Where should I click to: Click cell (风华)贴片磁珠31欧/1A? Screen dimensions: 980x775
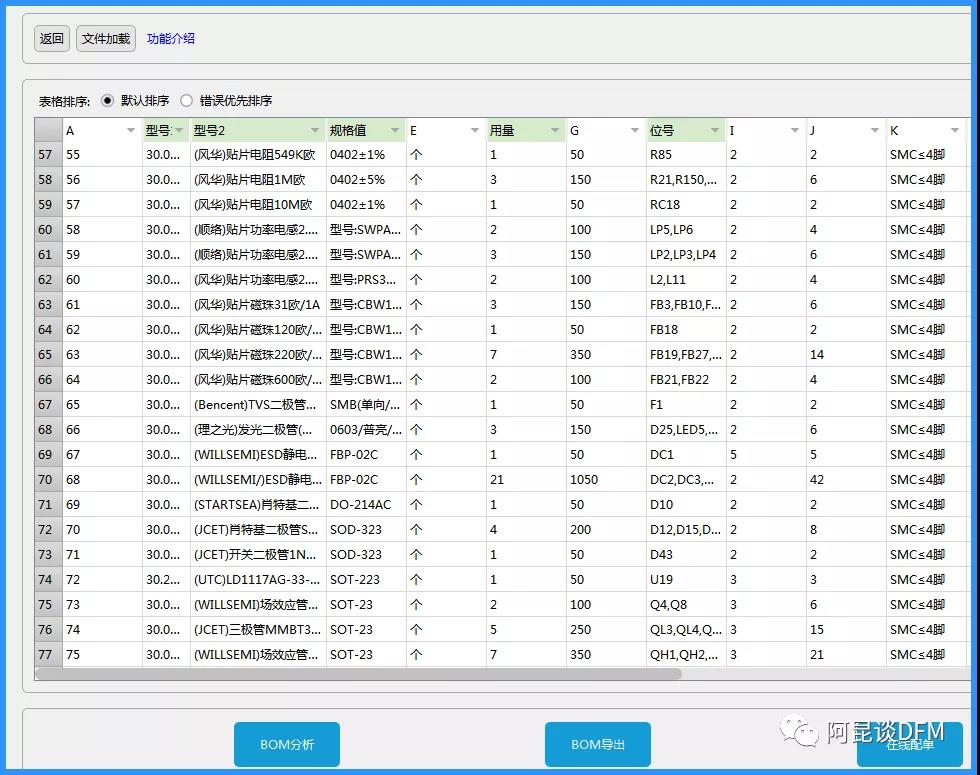[258, 304]
